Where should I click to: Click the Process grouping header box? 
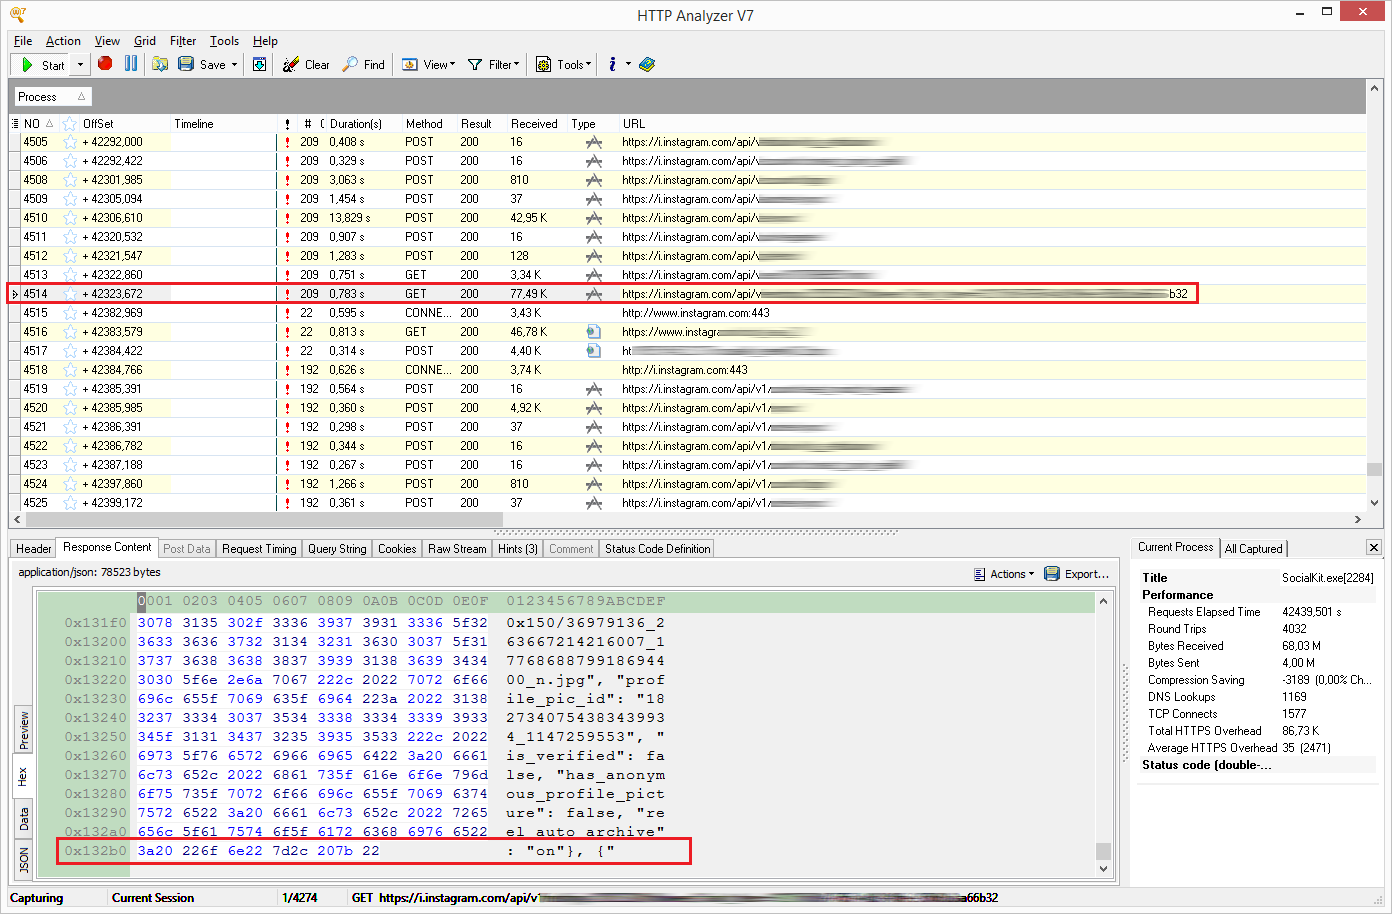point(52,97)
